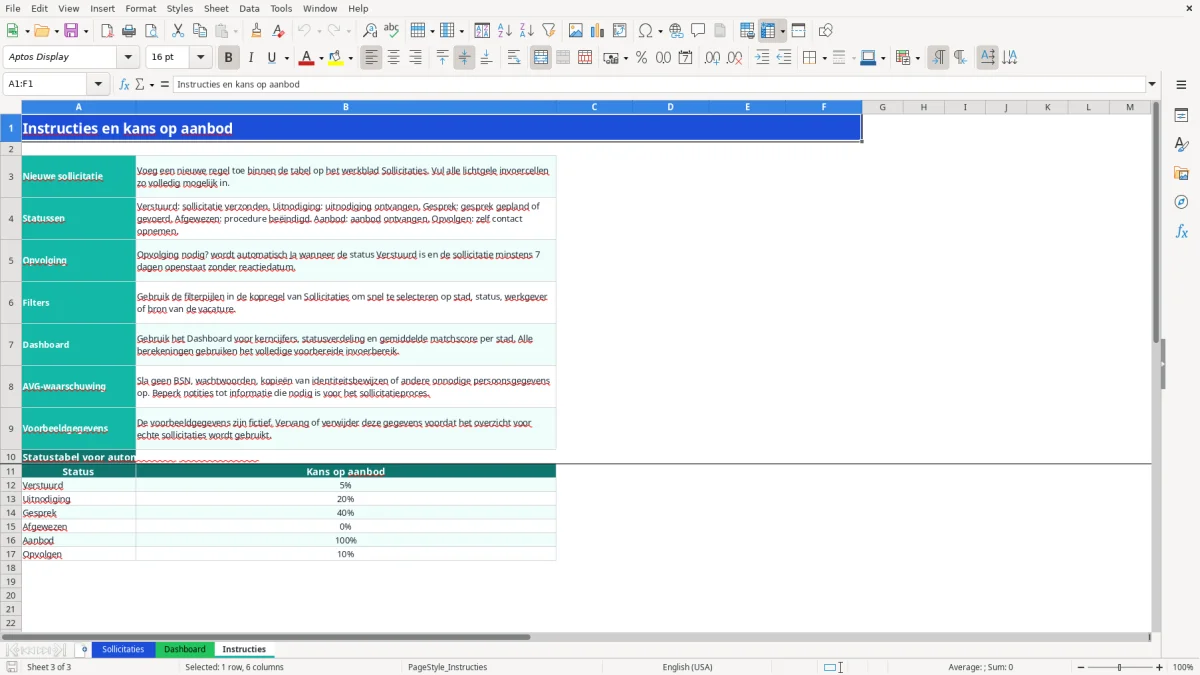Click Format as Percent icon
The height and width of the screenshot is (675, 1200).
(642, 58)
